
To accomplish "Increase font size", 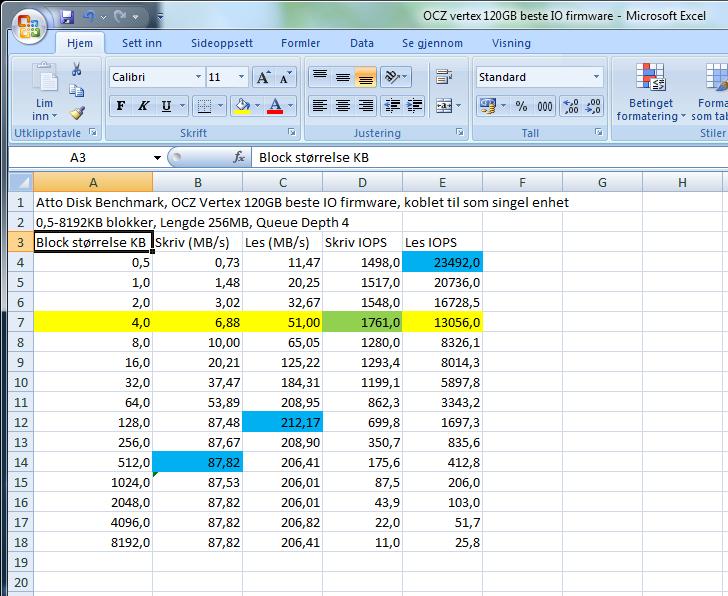I will point(264,78).
